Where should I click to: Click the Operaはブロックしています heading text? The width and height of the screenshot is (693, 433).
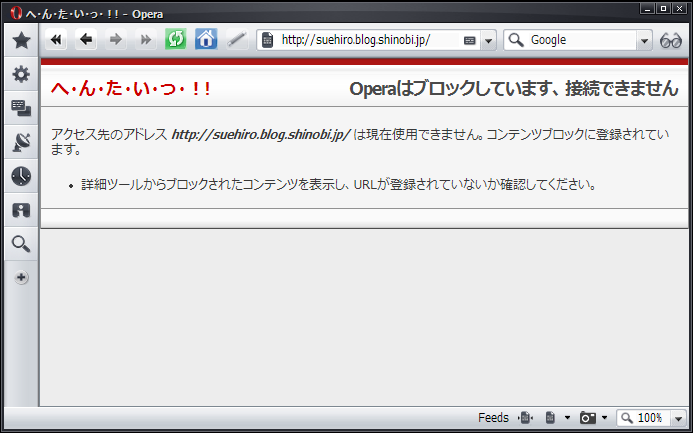[514, 89]
